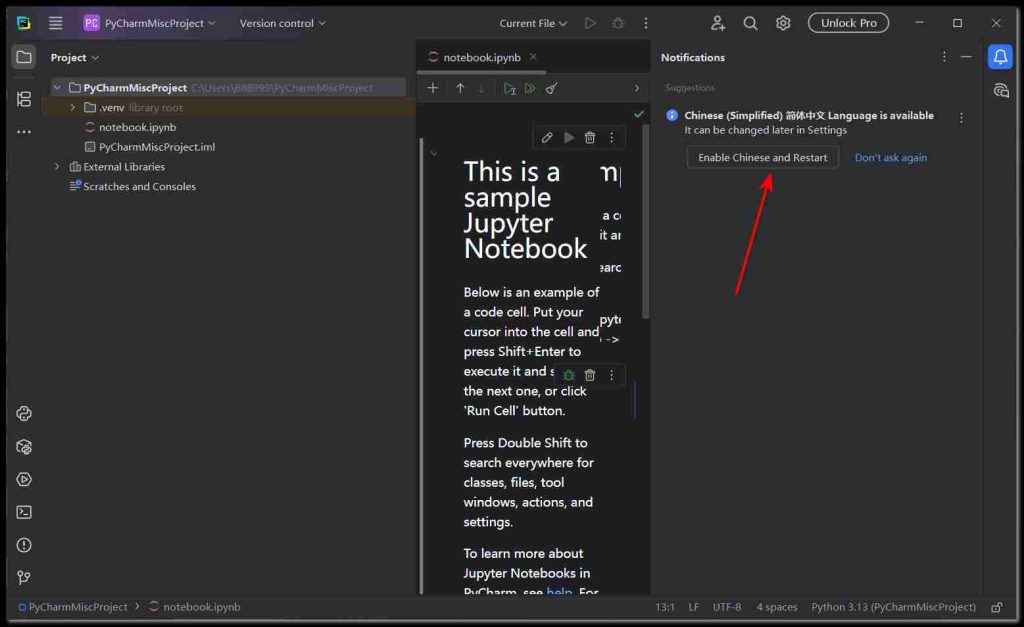
Task: Toggle the read-only lock in status bar
Action: pyautogui.click(x=996, y=607)
